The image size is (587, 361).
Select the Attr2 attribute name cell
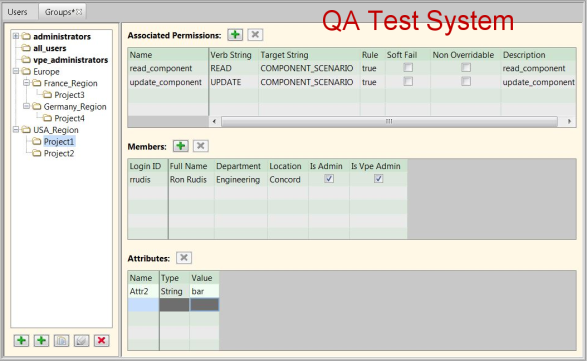pos(143,291)
